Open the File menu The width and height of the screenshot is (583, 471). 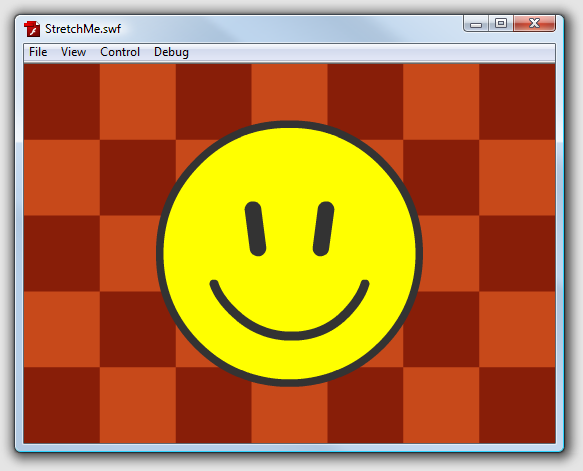(x=38, y=52)
